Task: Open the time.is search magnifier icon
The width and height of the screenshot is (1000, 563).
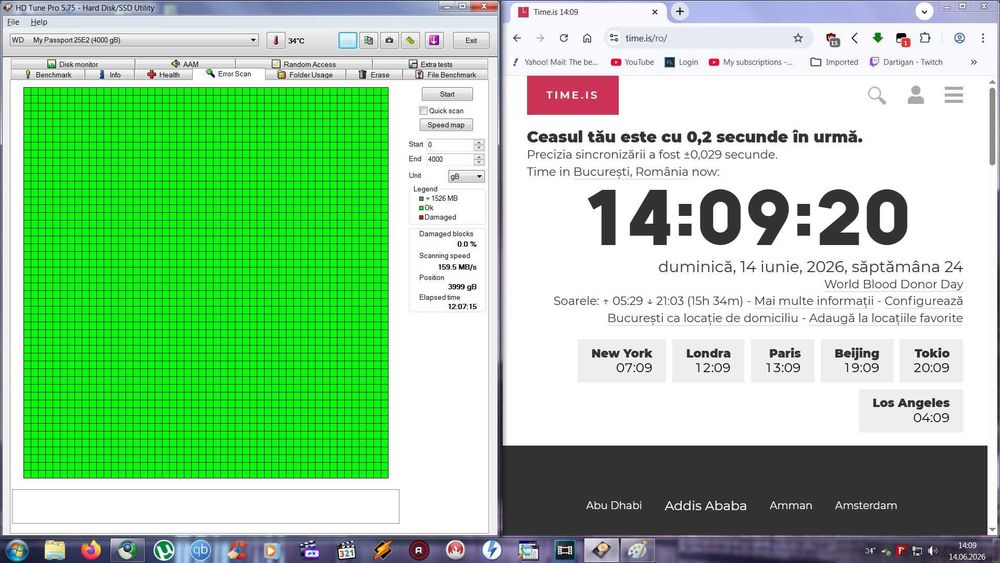Action: [877, 96]
